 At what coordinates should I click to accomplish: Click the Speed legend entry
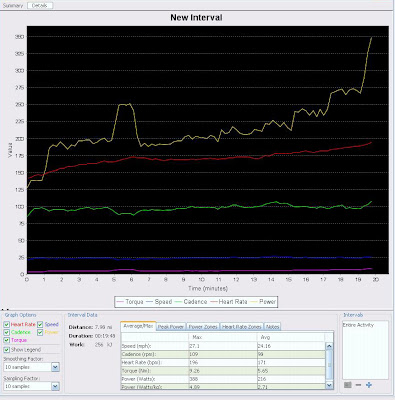159,302
